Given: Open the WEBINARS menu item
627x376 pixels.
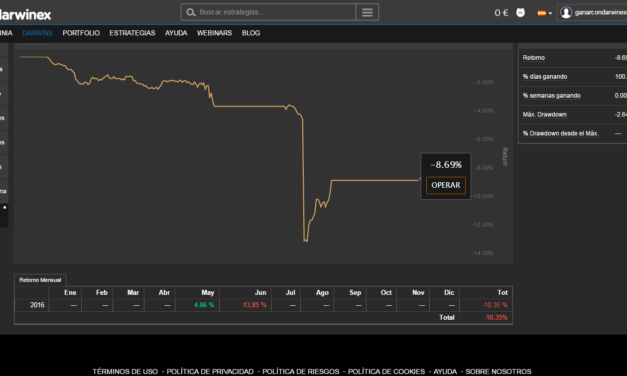Looking at the screenshot, I should pyautogui.click(x=214, y=33).
